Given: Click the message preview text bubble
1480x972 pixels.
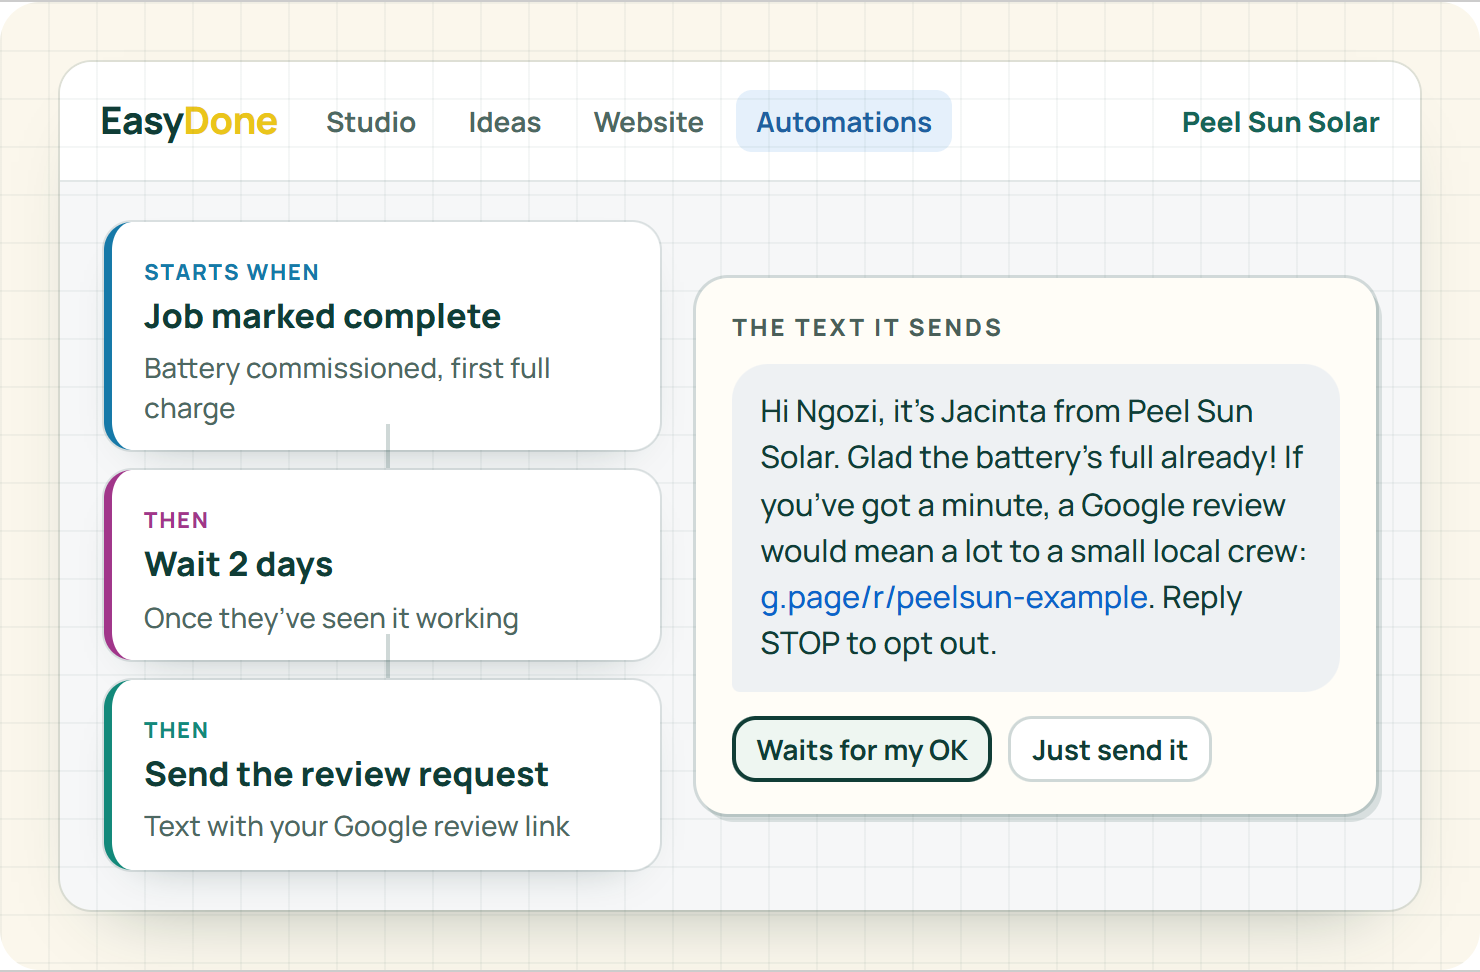Looking at the screenshot, I should pyautogui.click(x=1036, y=528).
